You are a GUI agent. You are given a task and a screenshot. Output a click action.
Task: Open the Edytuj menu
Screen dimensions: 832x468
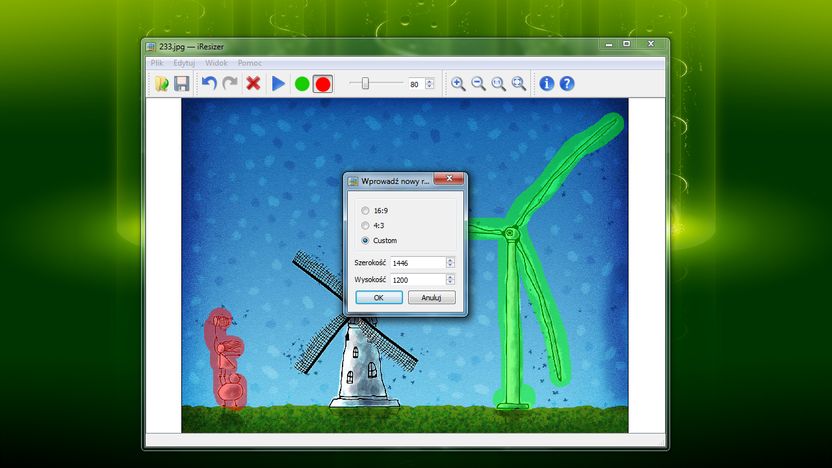[184, 63]
